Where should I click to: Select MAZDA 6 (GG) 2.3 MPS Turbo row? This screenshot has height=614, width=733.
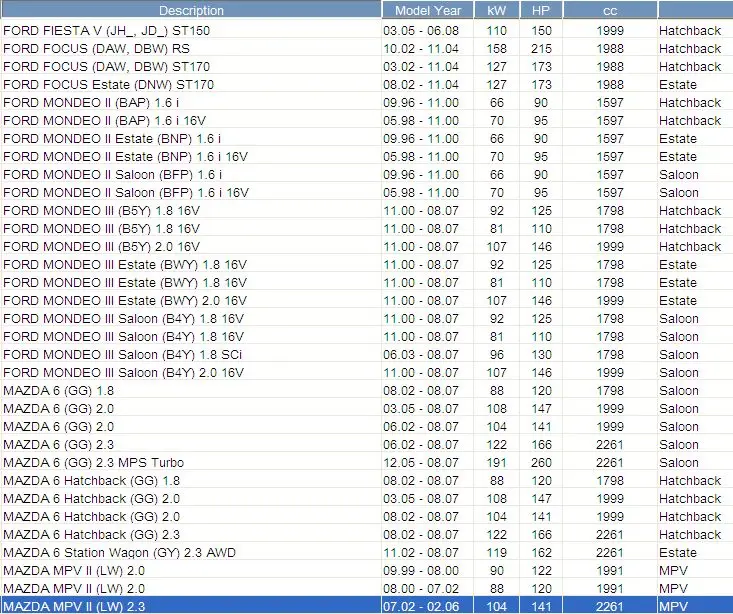[366, 463]
